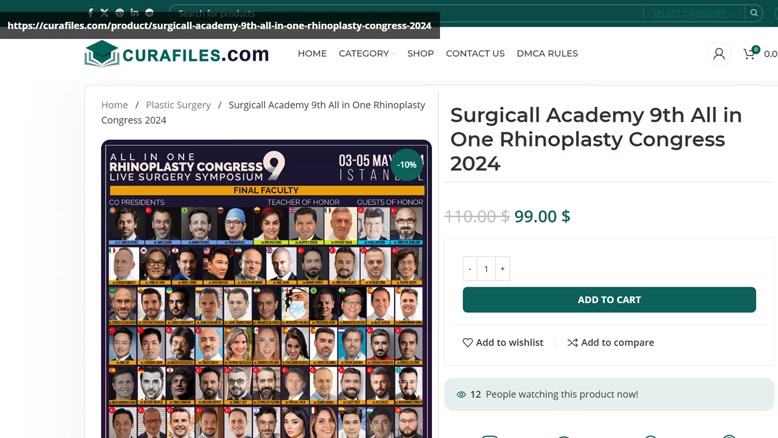This screenshot has width=778, height=438.
Task: Expand the CATEGORY menu
Action: tap(366, 54)
